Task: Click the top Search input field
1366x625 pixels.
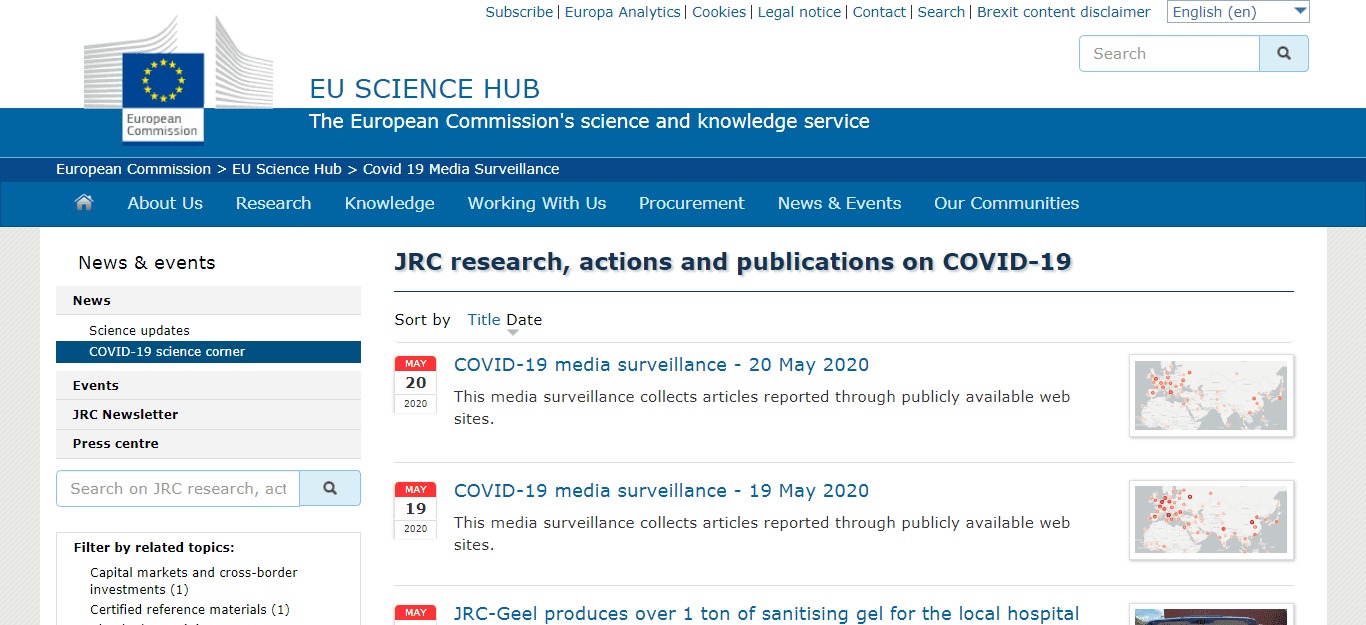Action: click(1169, 54)
